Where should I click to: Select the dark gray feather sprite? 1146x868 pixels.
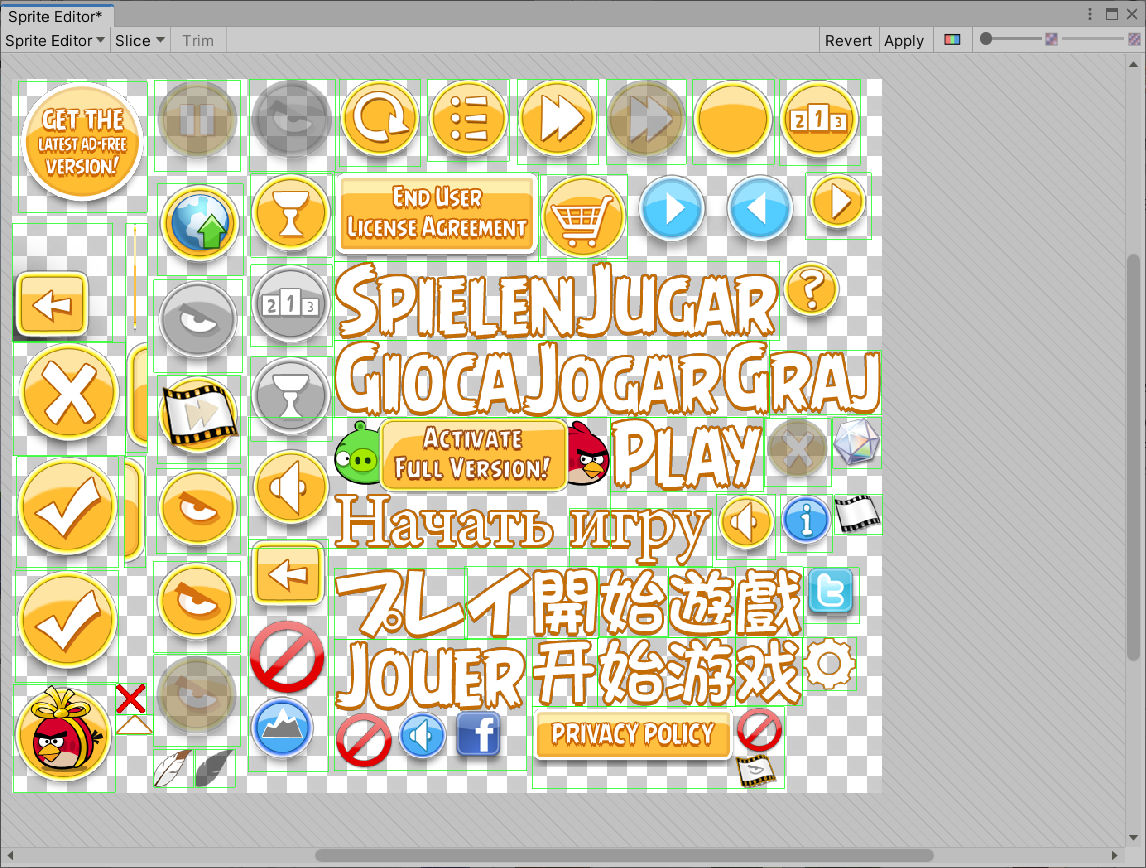(x=213, y=768)
